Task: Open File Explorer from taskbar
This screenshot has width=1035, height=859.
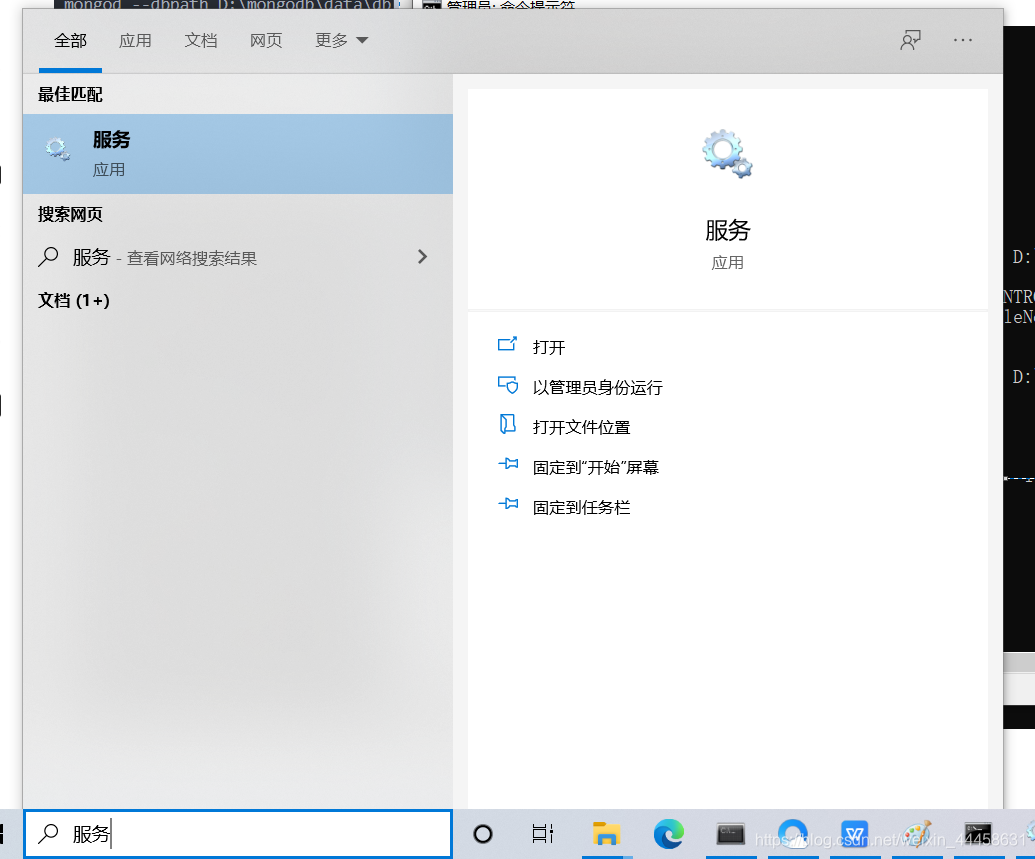Action: pos(606,834)
